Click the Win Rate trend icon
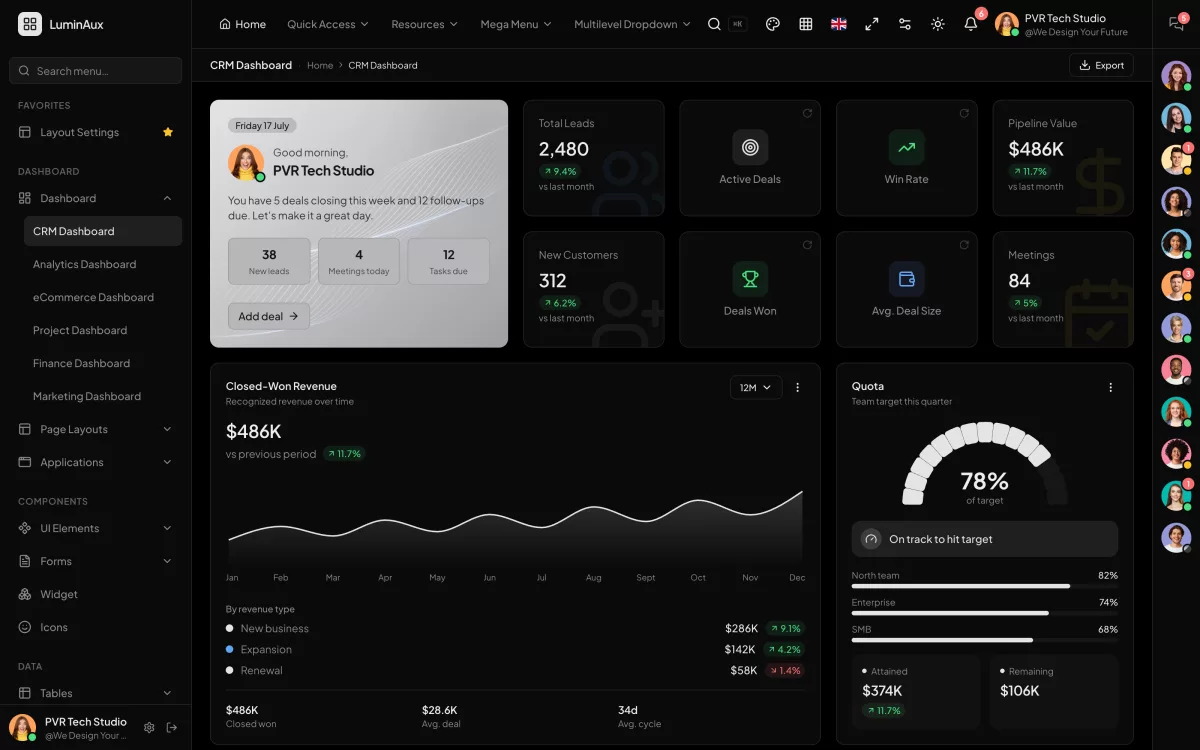The height and width of the screenshot is (750, 1200). tap(906, 148)
